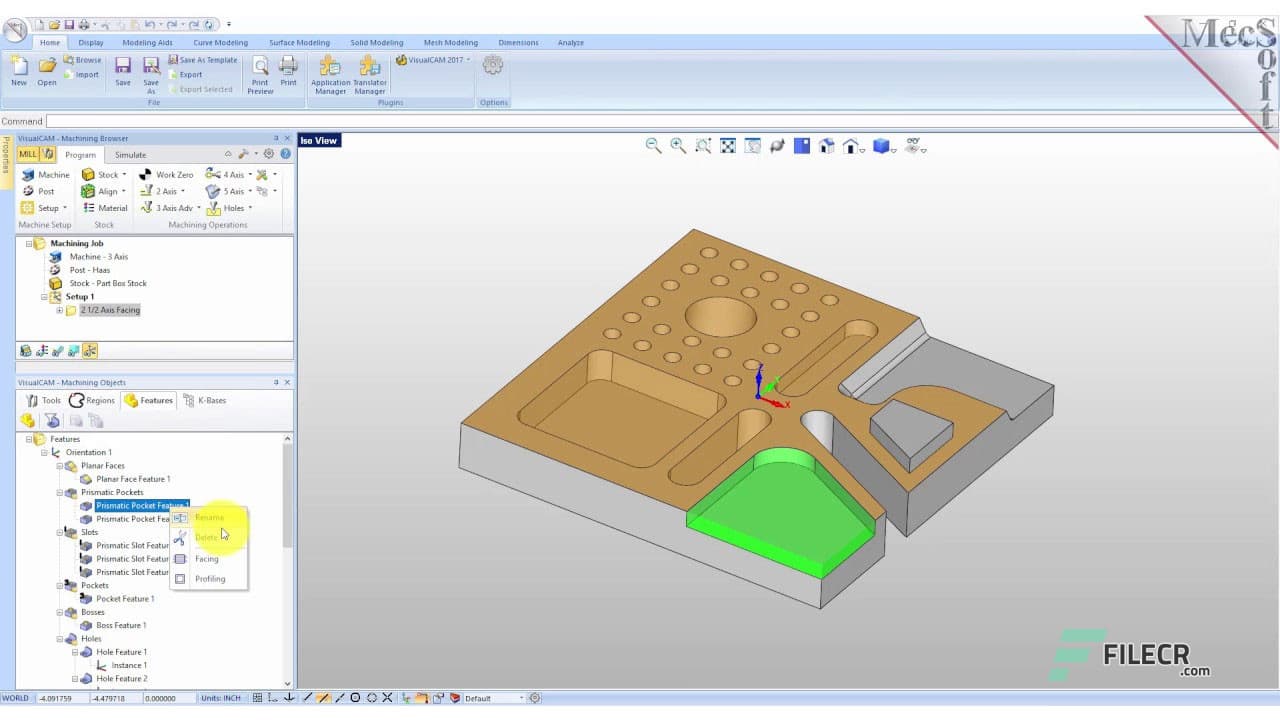Toggle the highlighted toolpath icon below the job tree

click(90, 350)
